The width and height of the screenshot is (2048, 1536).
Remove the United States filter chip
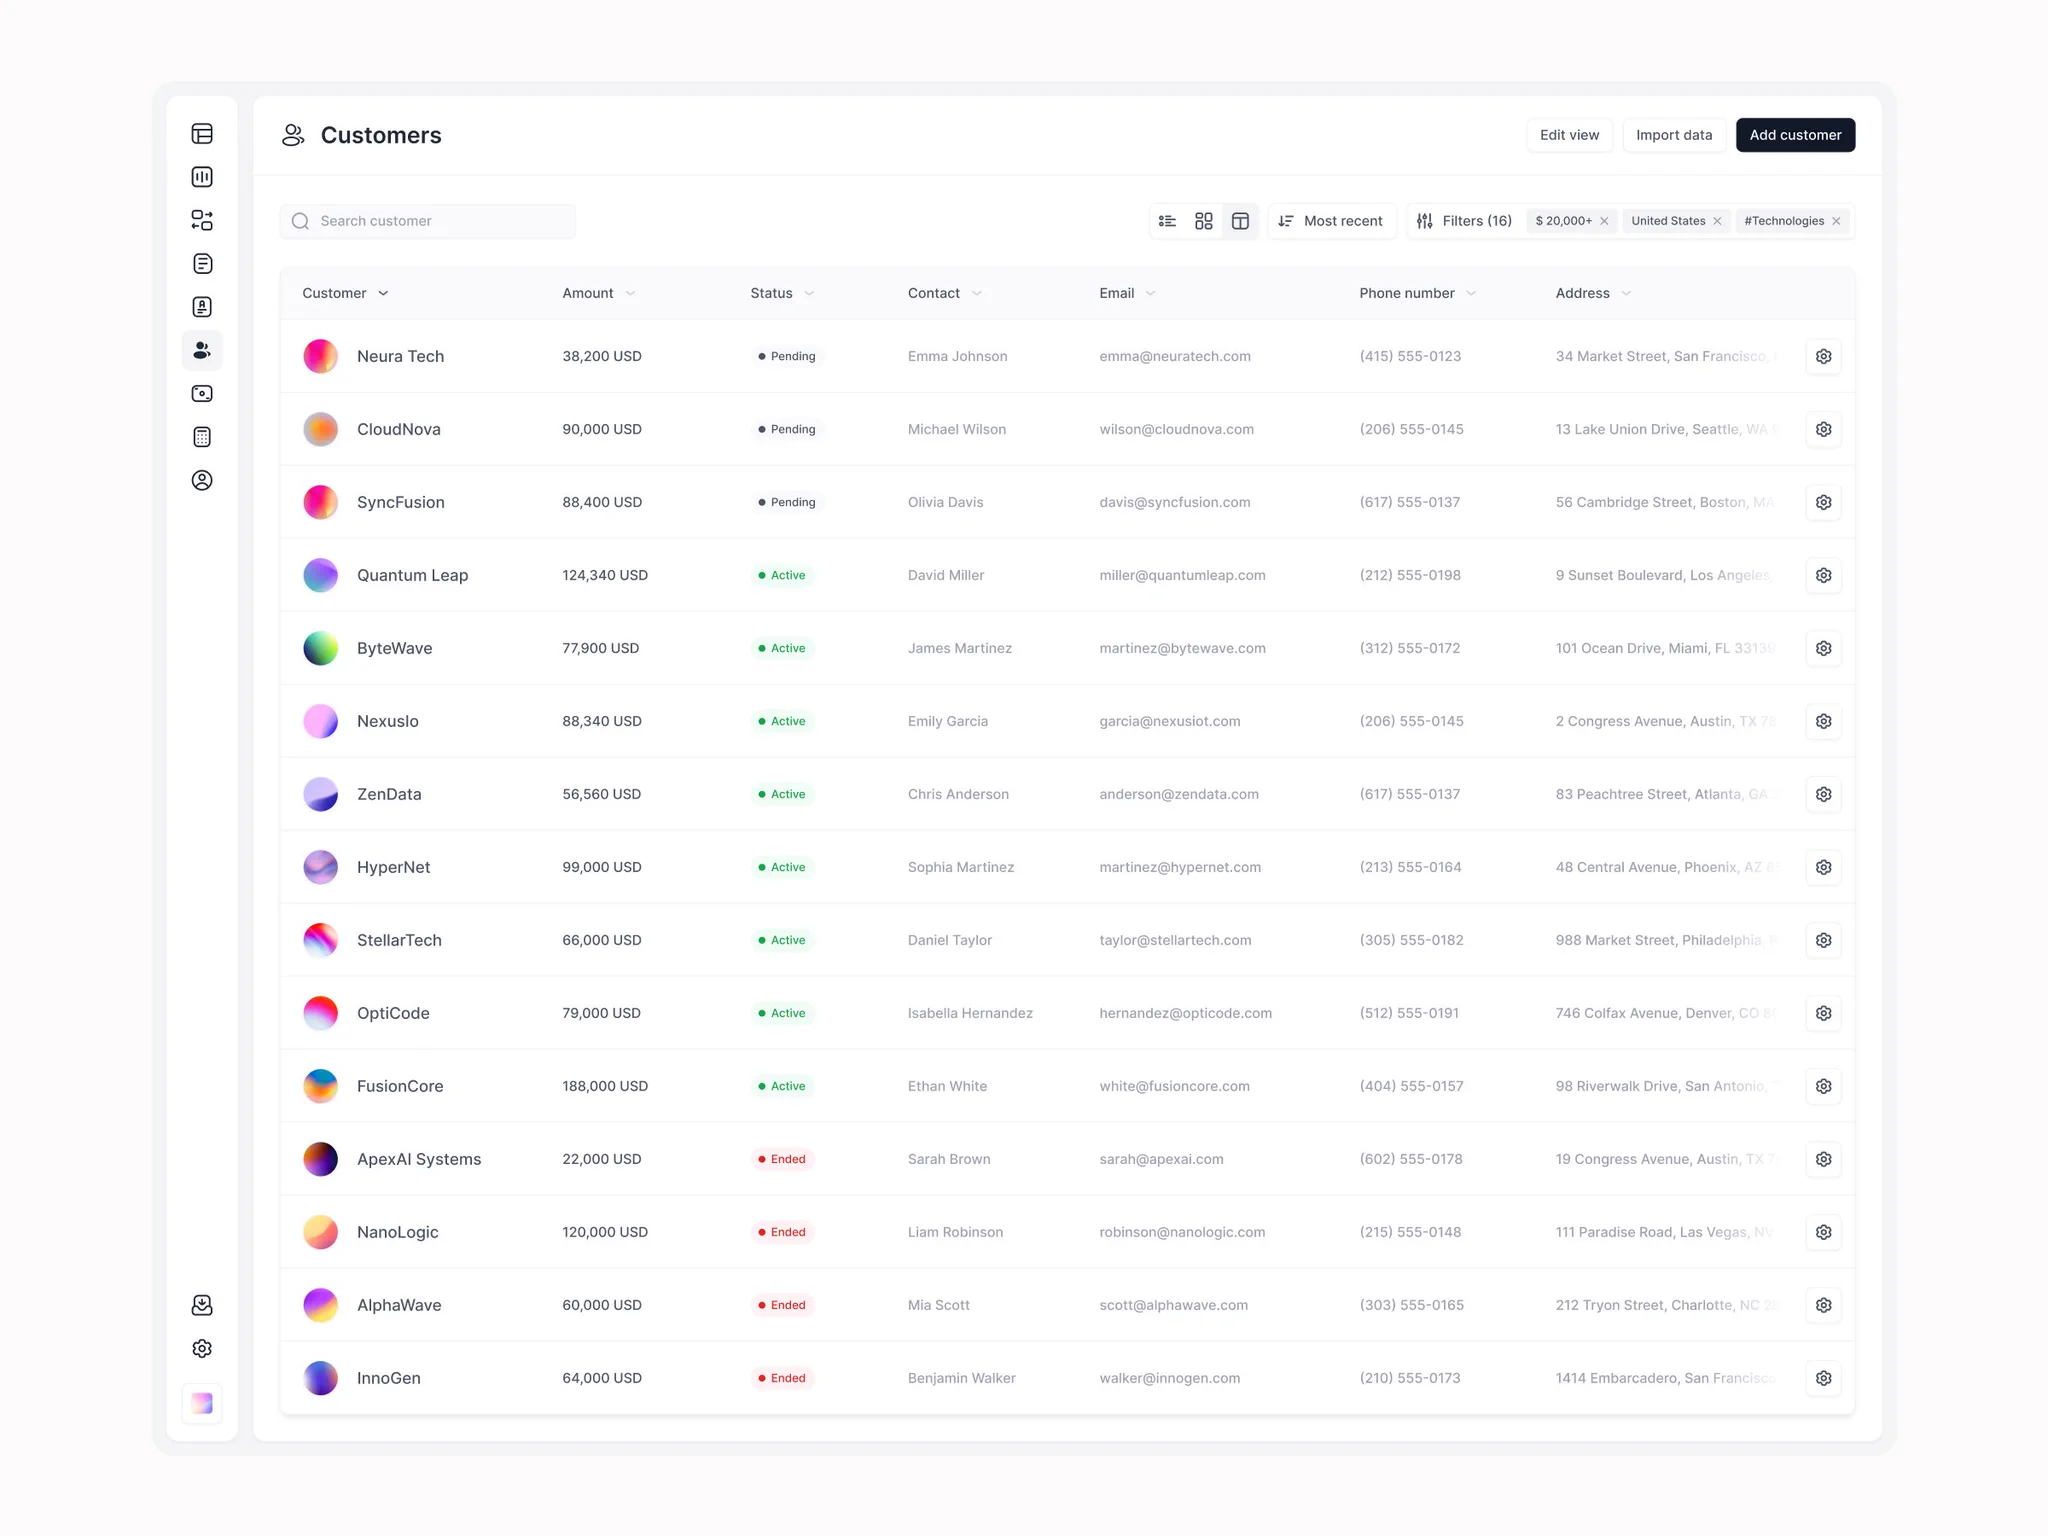[1717, 221]
